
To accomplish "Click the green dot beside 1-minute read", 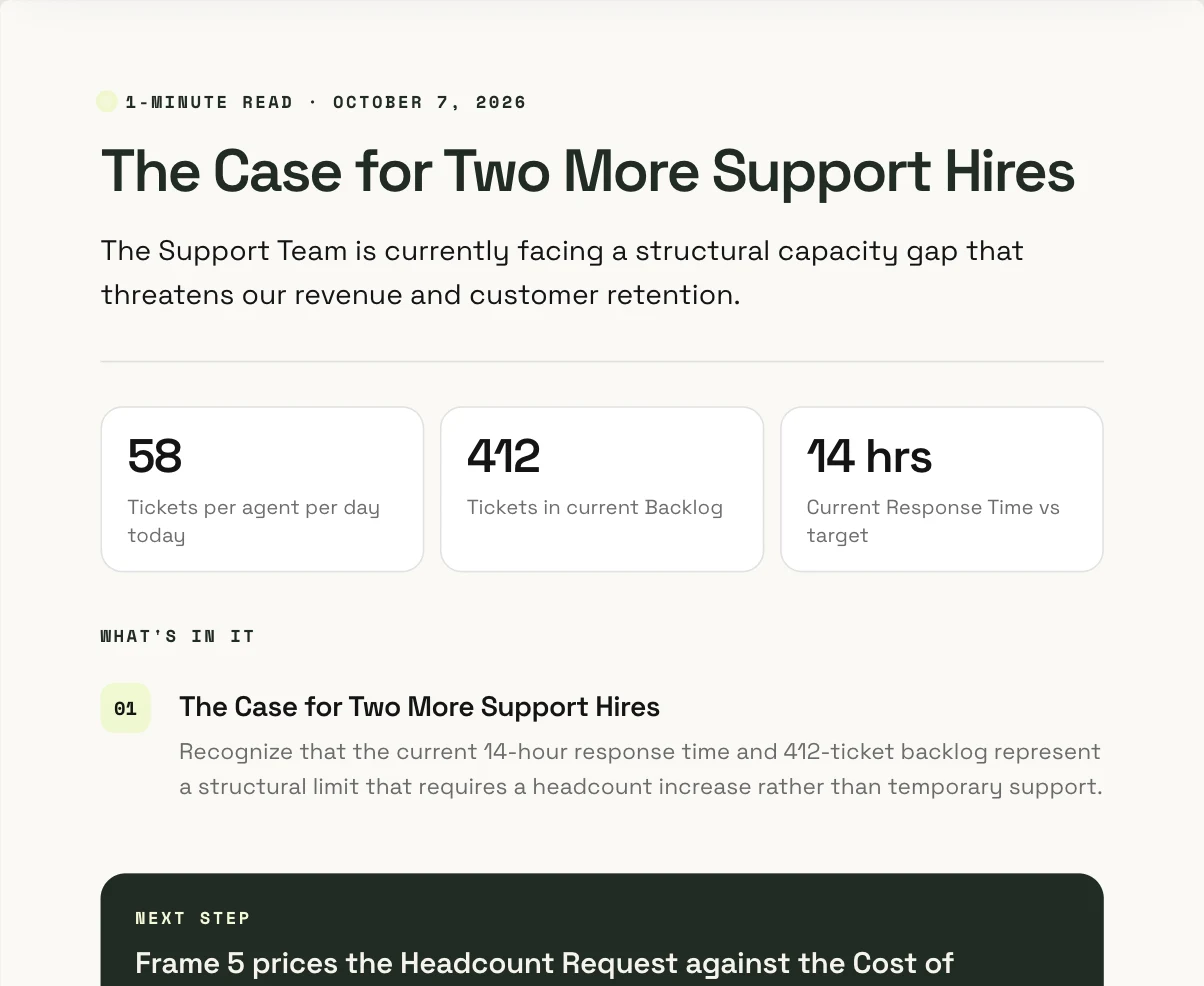I will (107, 102).
